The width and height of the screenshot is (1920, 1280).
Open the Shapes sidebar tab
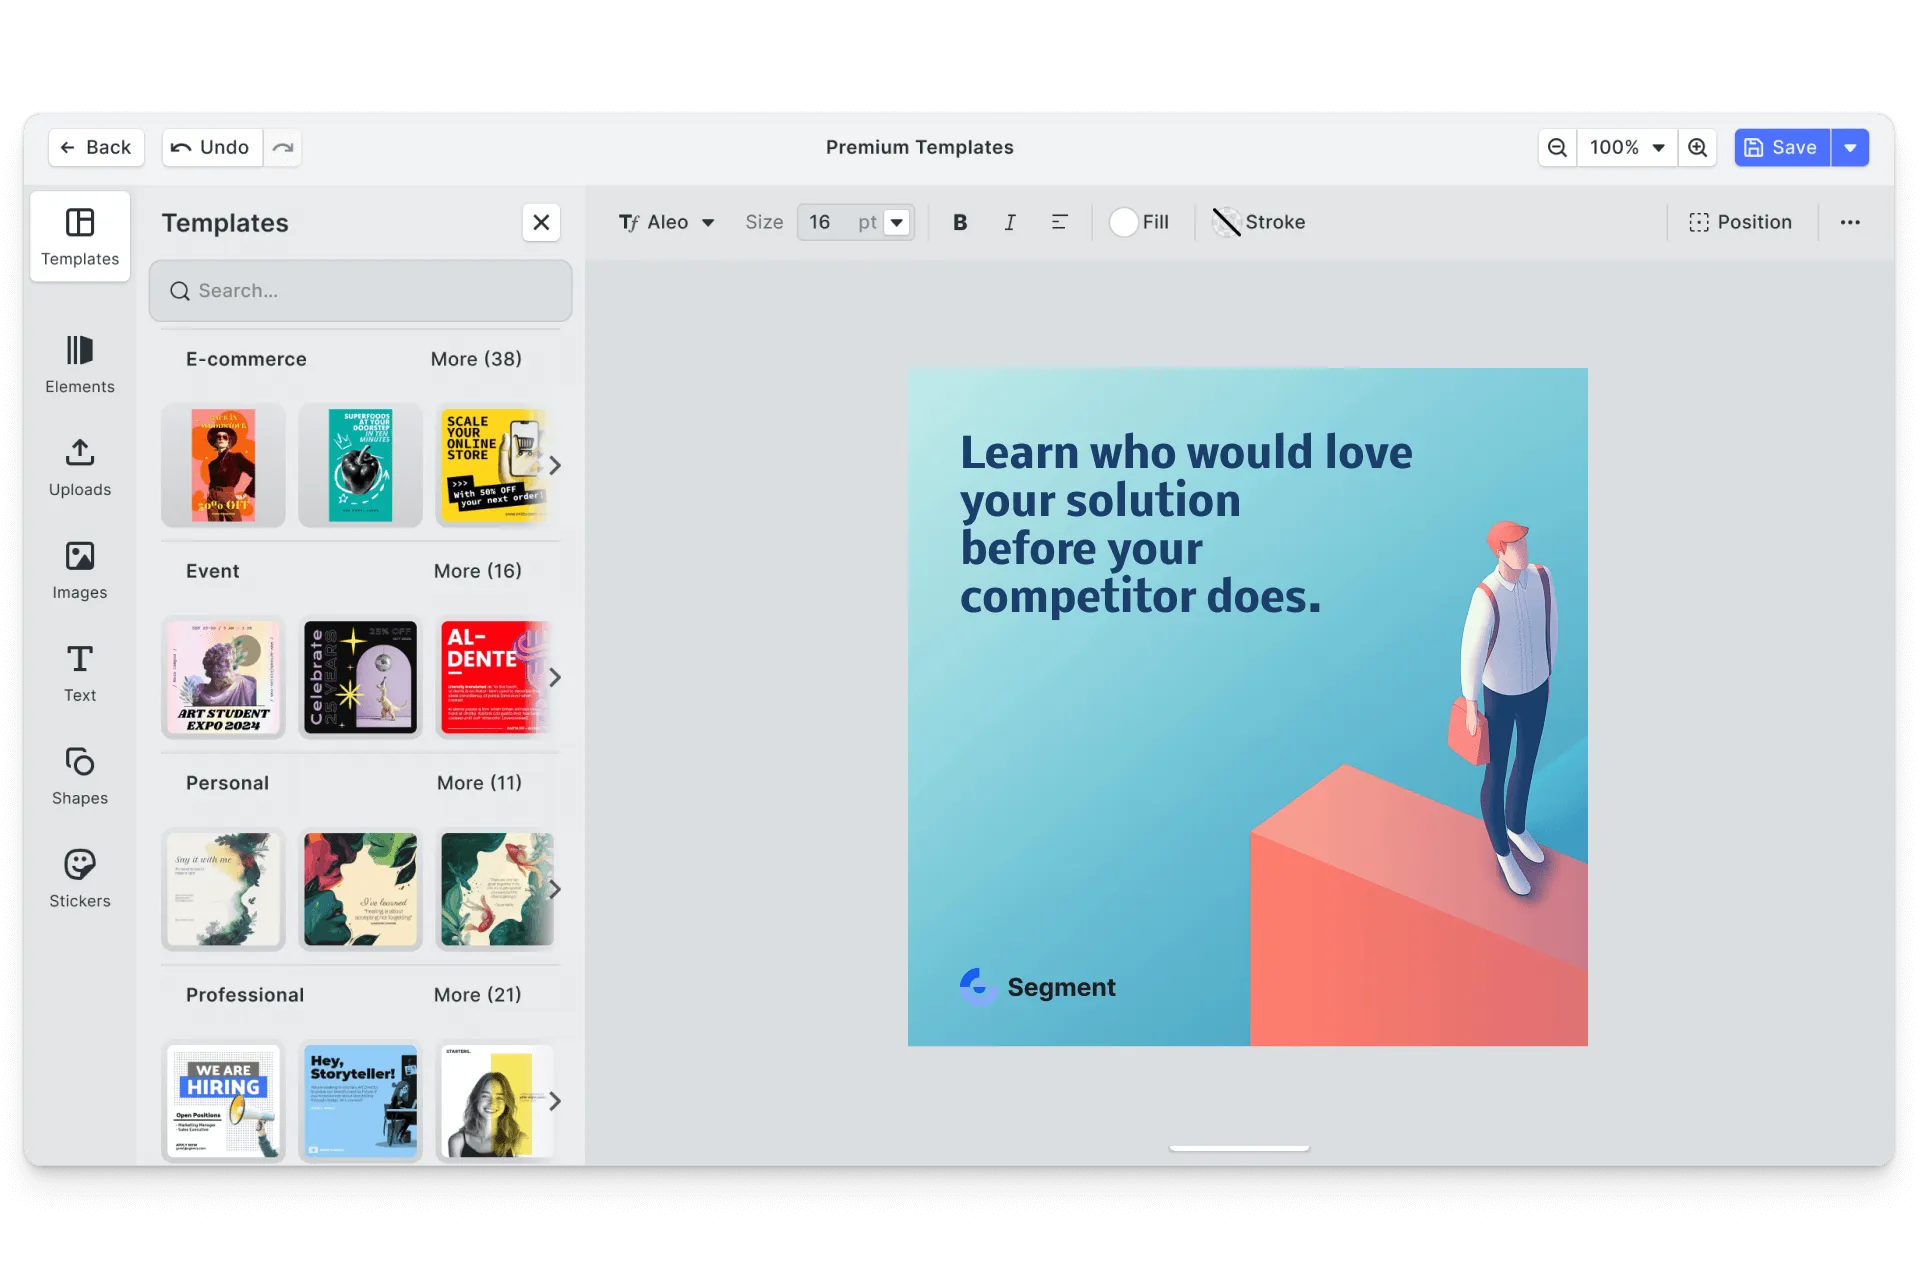[80, 776]
